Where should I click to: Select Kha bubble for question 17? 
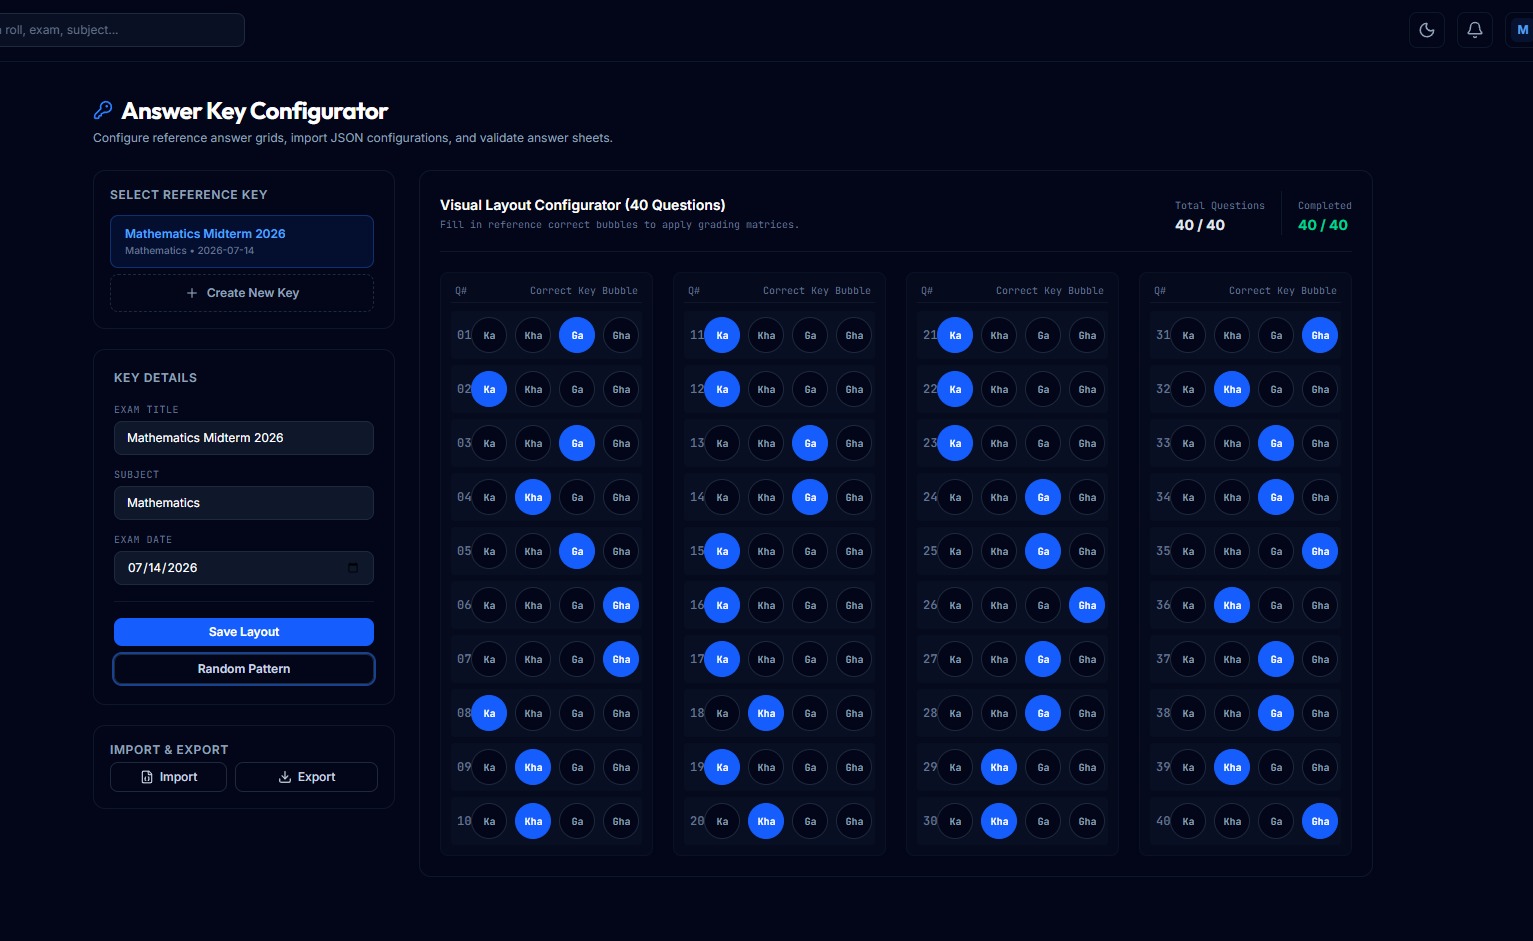click(766, 659)
